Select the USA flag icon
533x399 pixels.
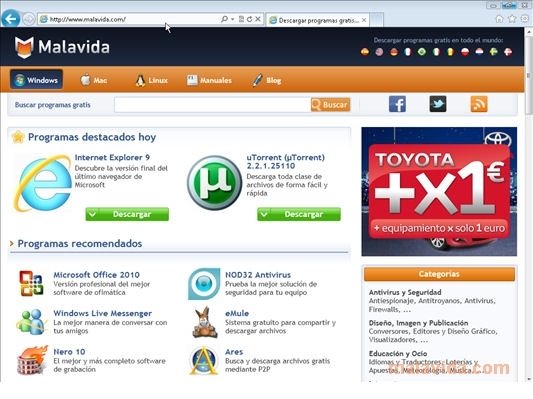[x=379, y=52]
